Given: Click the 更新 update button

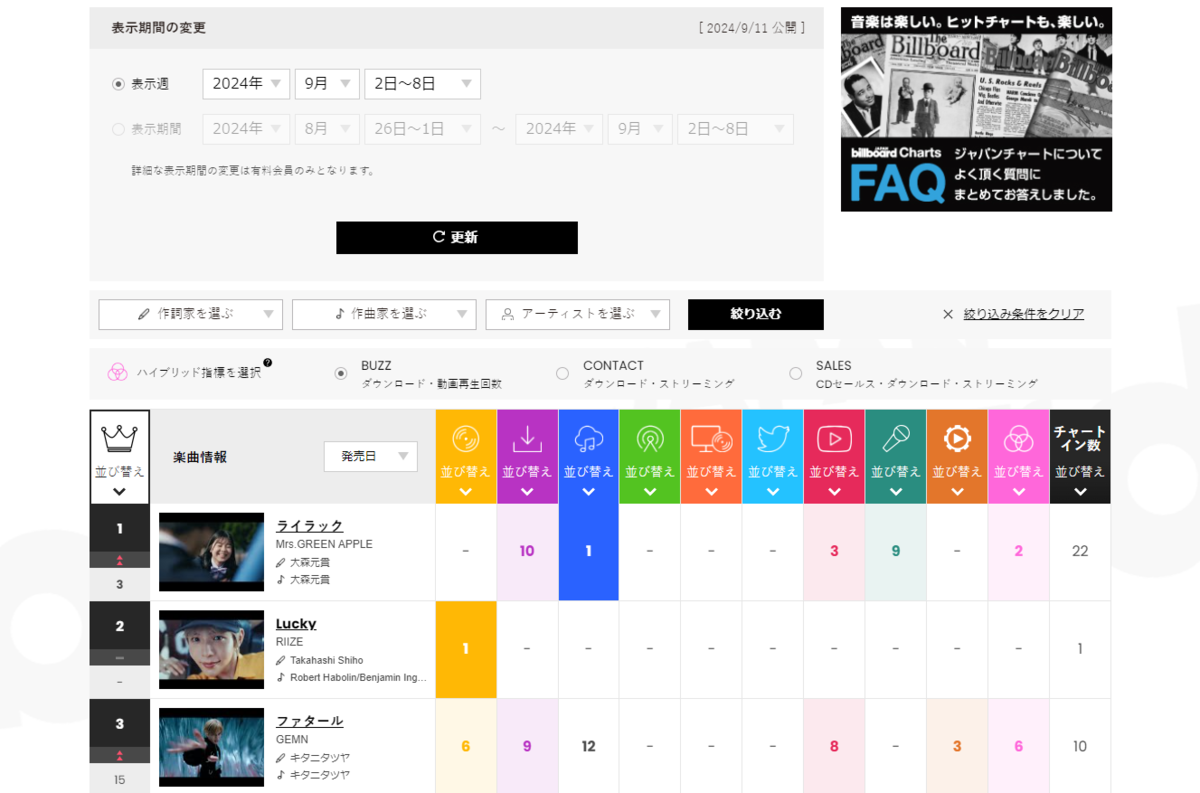Looking at the screenshot, I should coord(457,237).
